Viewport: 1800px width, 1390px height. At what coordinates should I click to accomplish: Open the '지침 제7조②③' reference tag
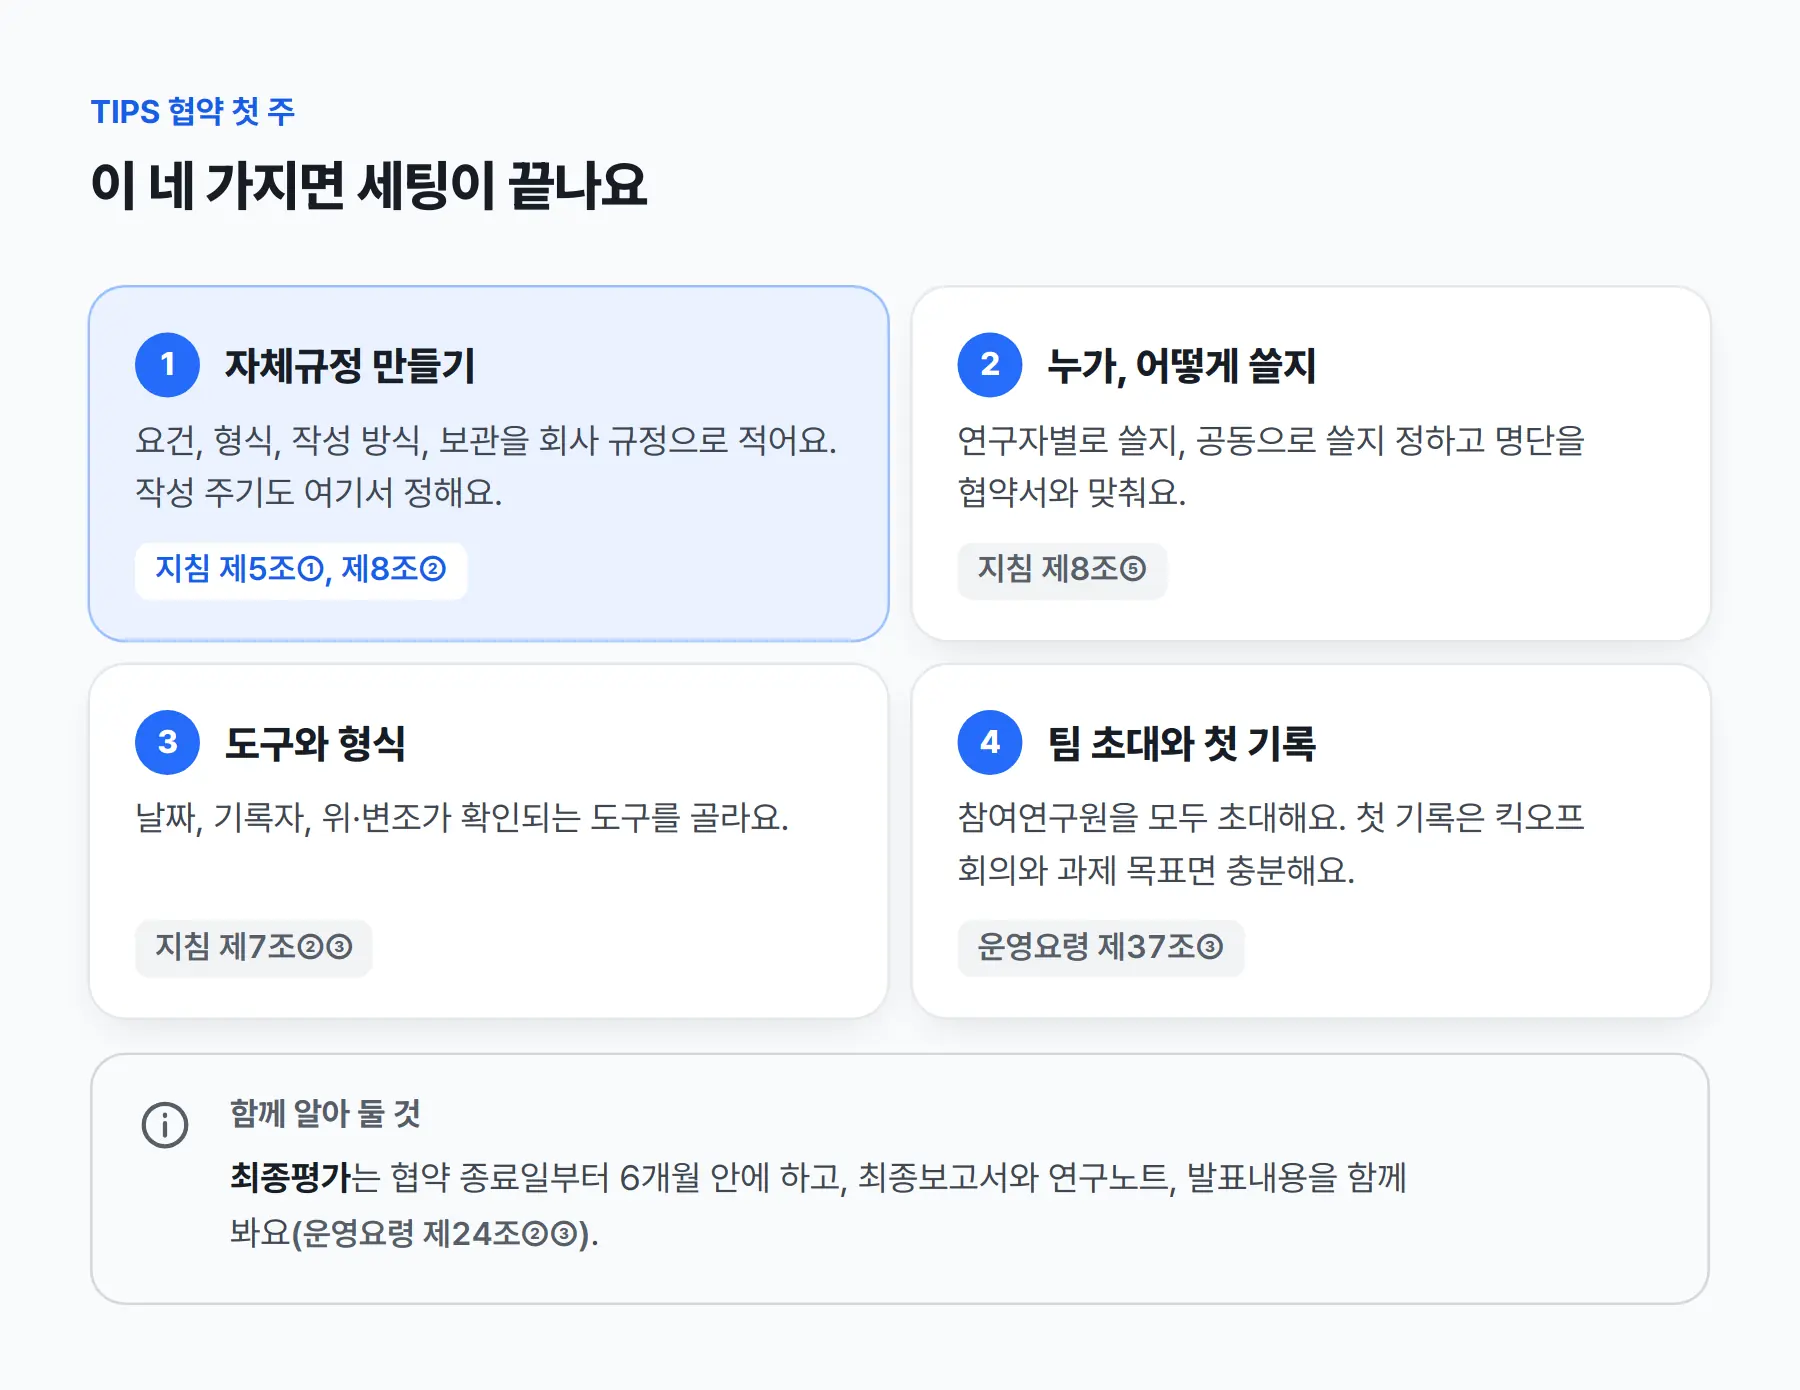pyautogui.click(x=253, y=947)
